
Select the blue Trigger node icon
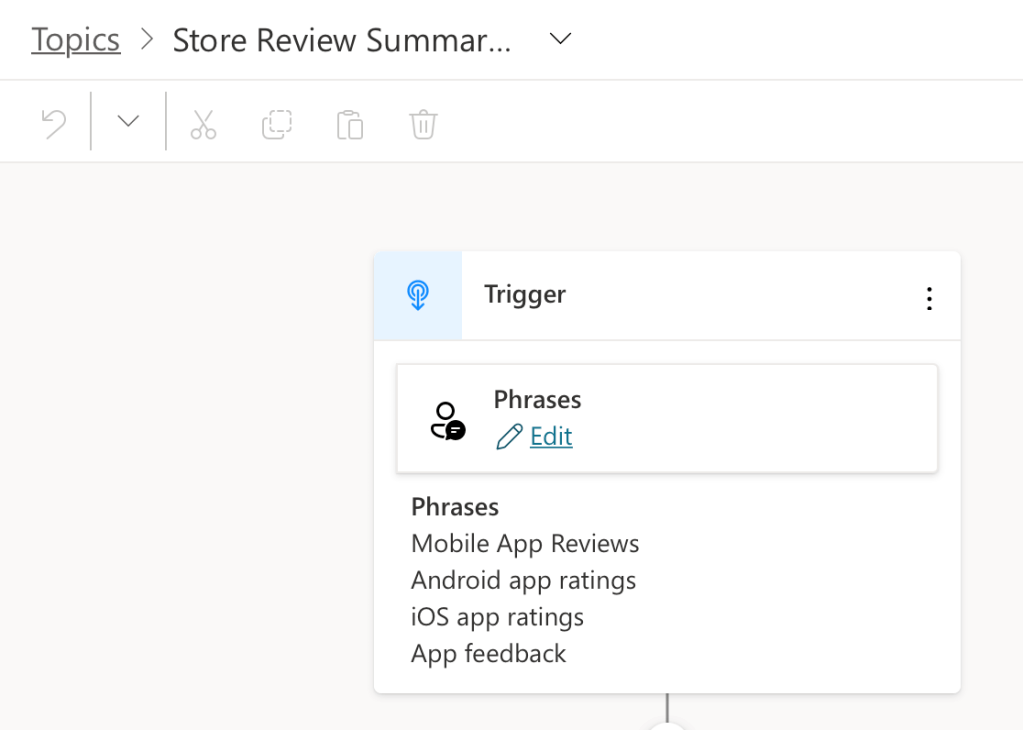tap(418, 295)
